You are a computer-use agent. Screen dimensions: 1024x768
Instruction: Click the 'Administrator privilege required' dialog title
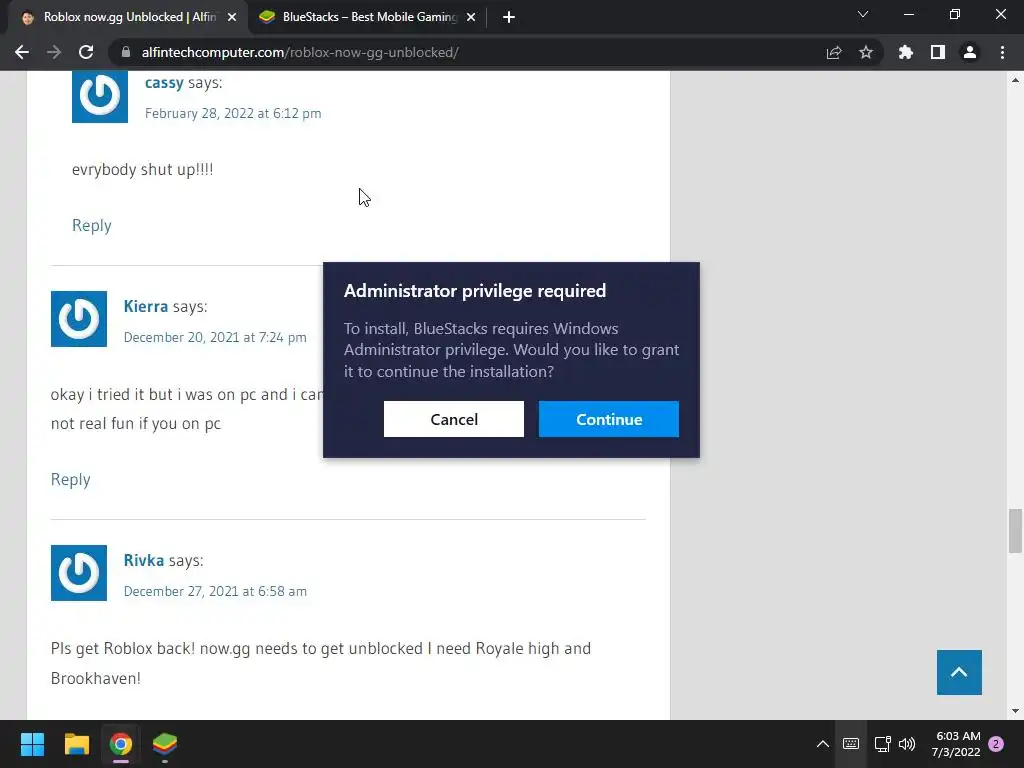(x=475, y=291)
